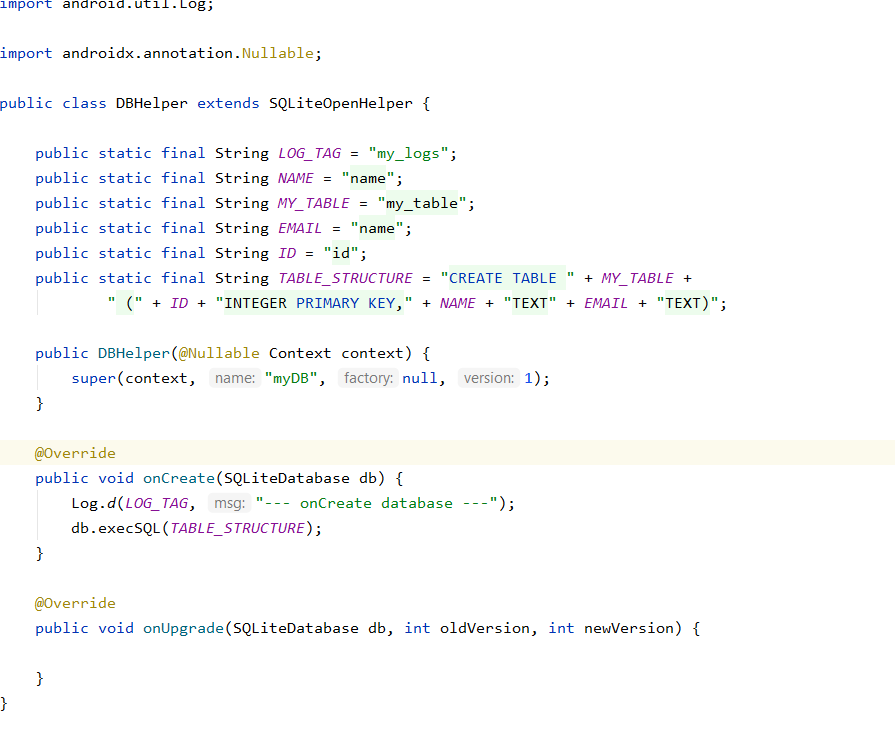Click the MY_TABLE constant declaration
The width and height of the screenshot is (895, 753).
[x=313, y=203]
